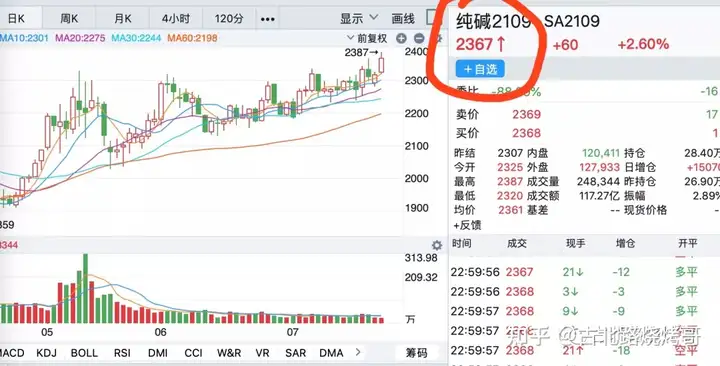The width and height of the screenshot is (720, 366).
Task: Click the 成交 column header
Action: (x=517, y=243)
